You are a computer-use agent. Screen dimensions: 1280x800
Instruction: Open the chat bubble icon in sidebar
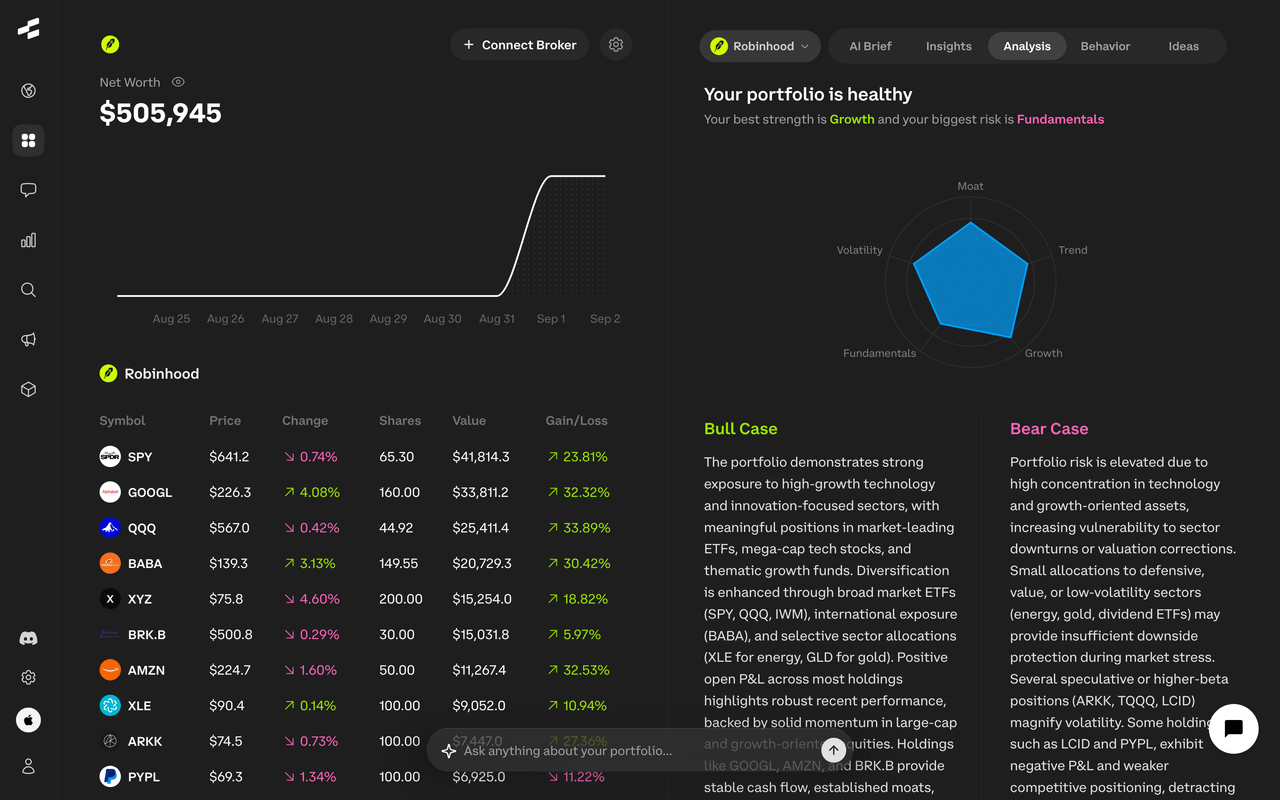tap(28, 190)
